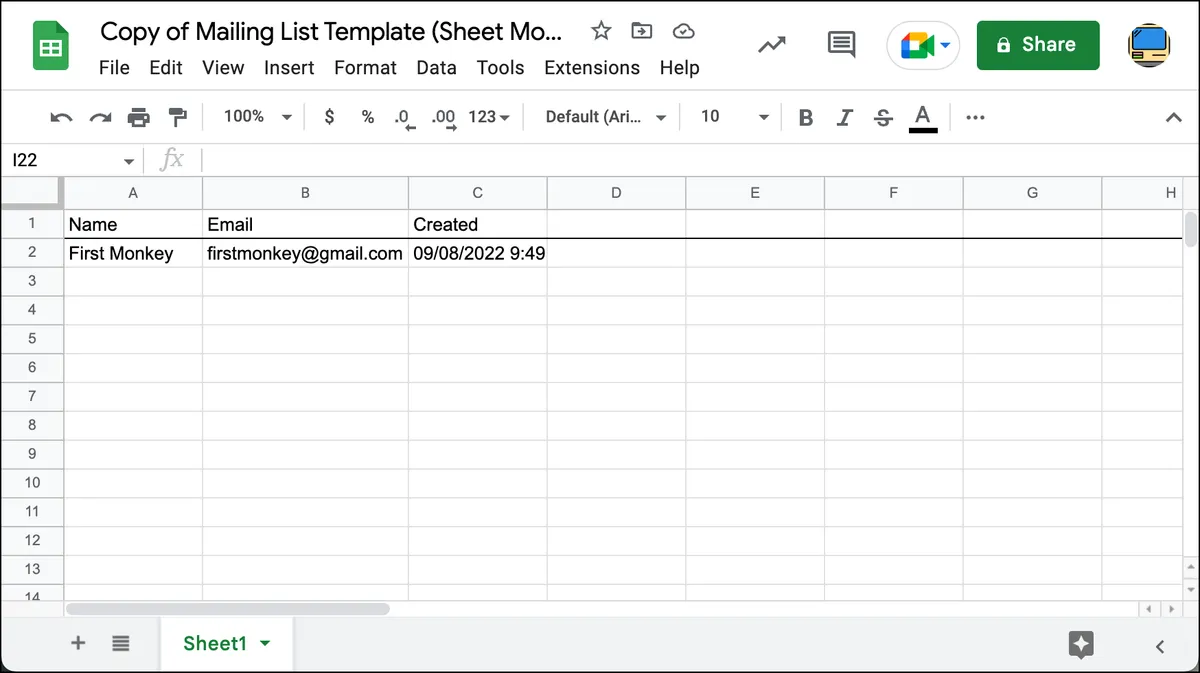Open the Insert menu
The width and height of the screenshot is (1200, 673).
point(289,68)
